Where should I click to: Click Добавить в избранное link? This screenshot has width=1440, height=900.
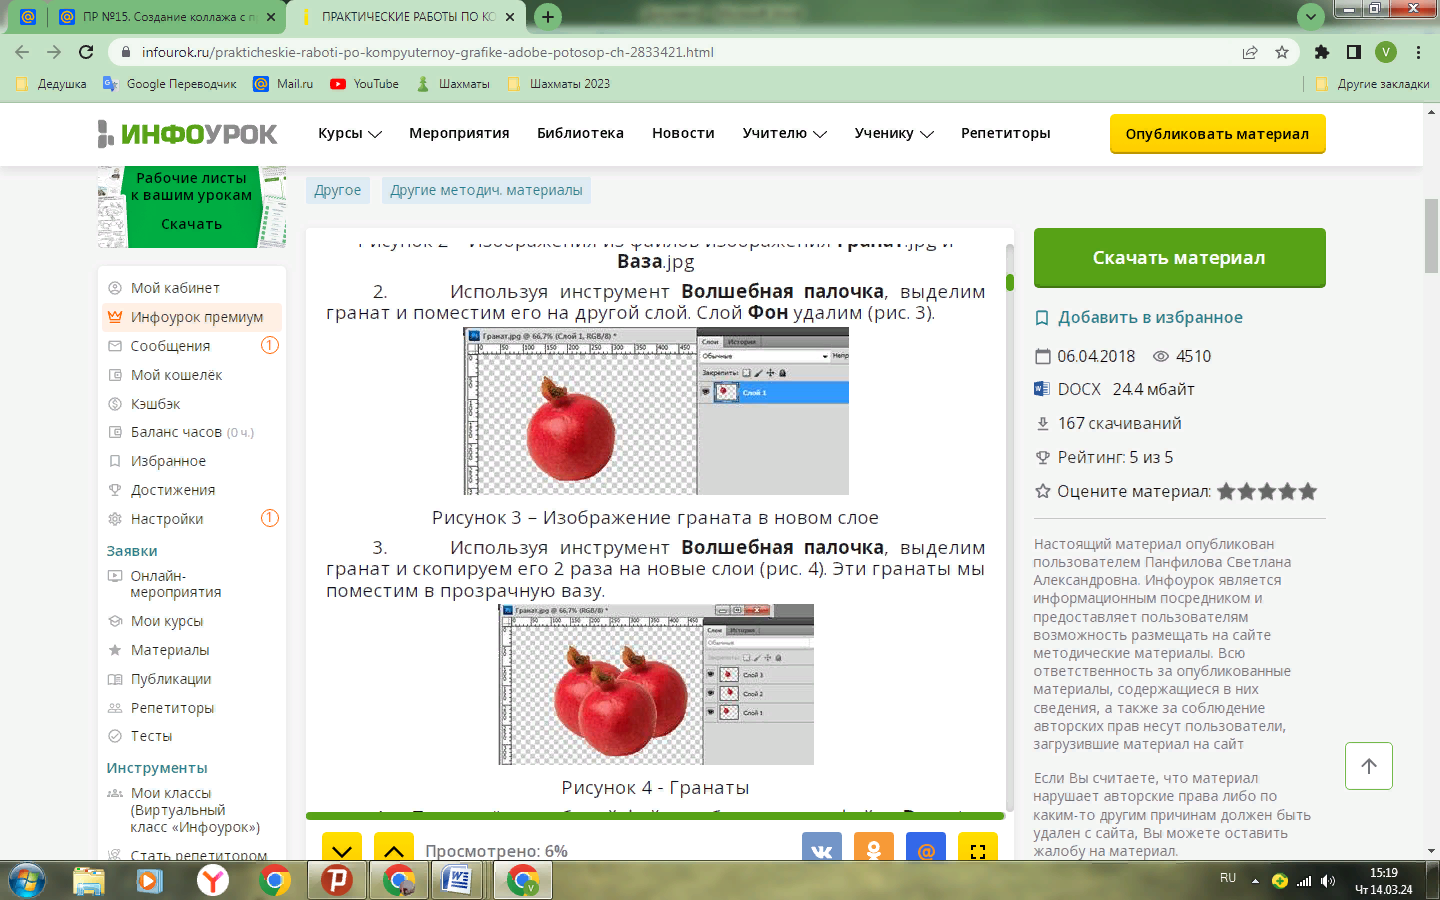pos(1139,317)
